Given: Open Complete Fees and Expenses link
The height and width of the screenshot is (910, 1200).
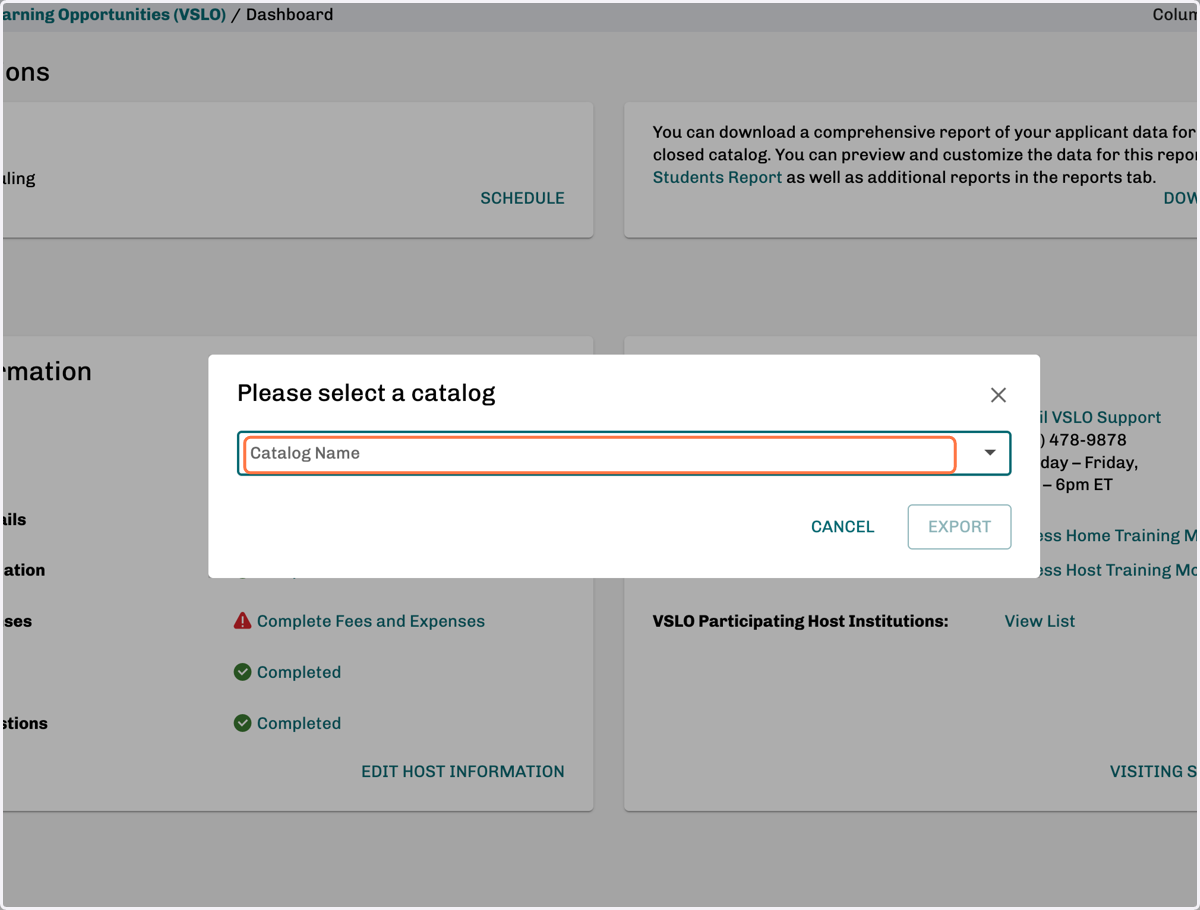Looking at the screenshot, I should point(371,621).
